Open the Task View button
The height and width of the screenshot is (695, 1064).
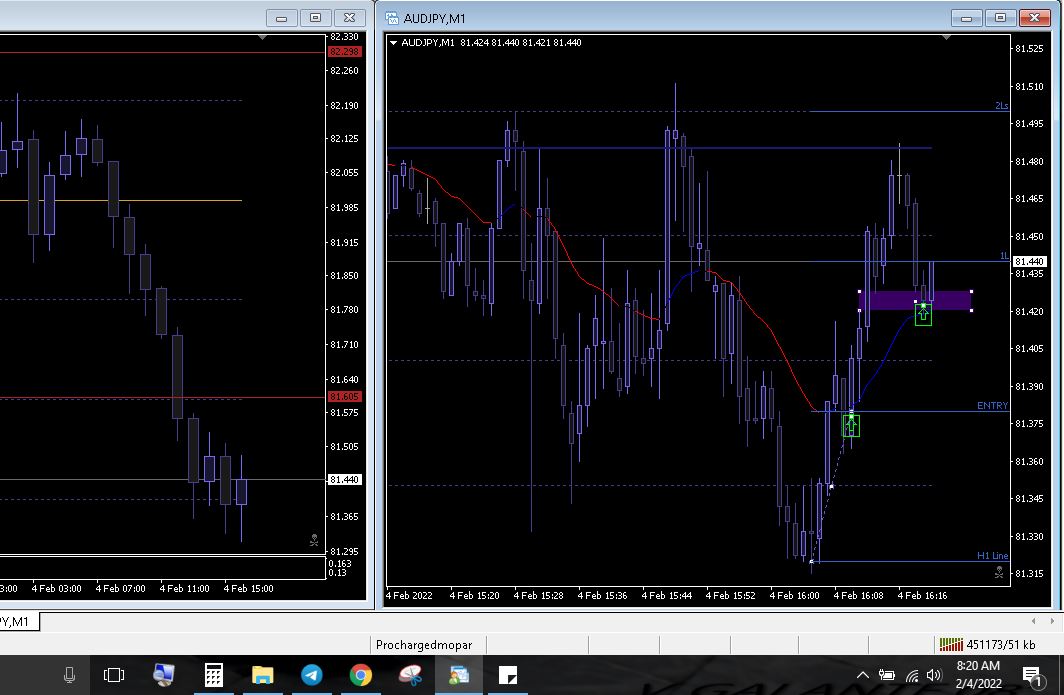pos(114,675)
